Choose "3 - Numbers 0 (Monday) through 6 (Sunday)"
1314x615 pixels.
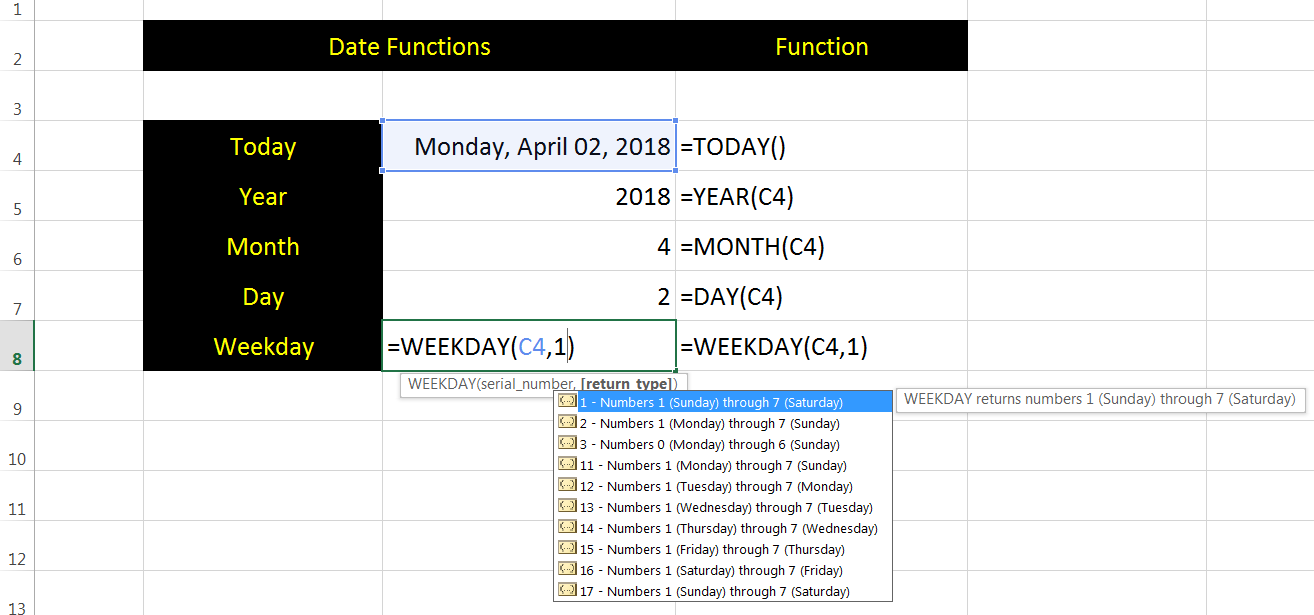[710, 444]
